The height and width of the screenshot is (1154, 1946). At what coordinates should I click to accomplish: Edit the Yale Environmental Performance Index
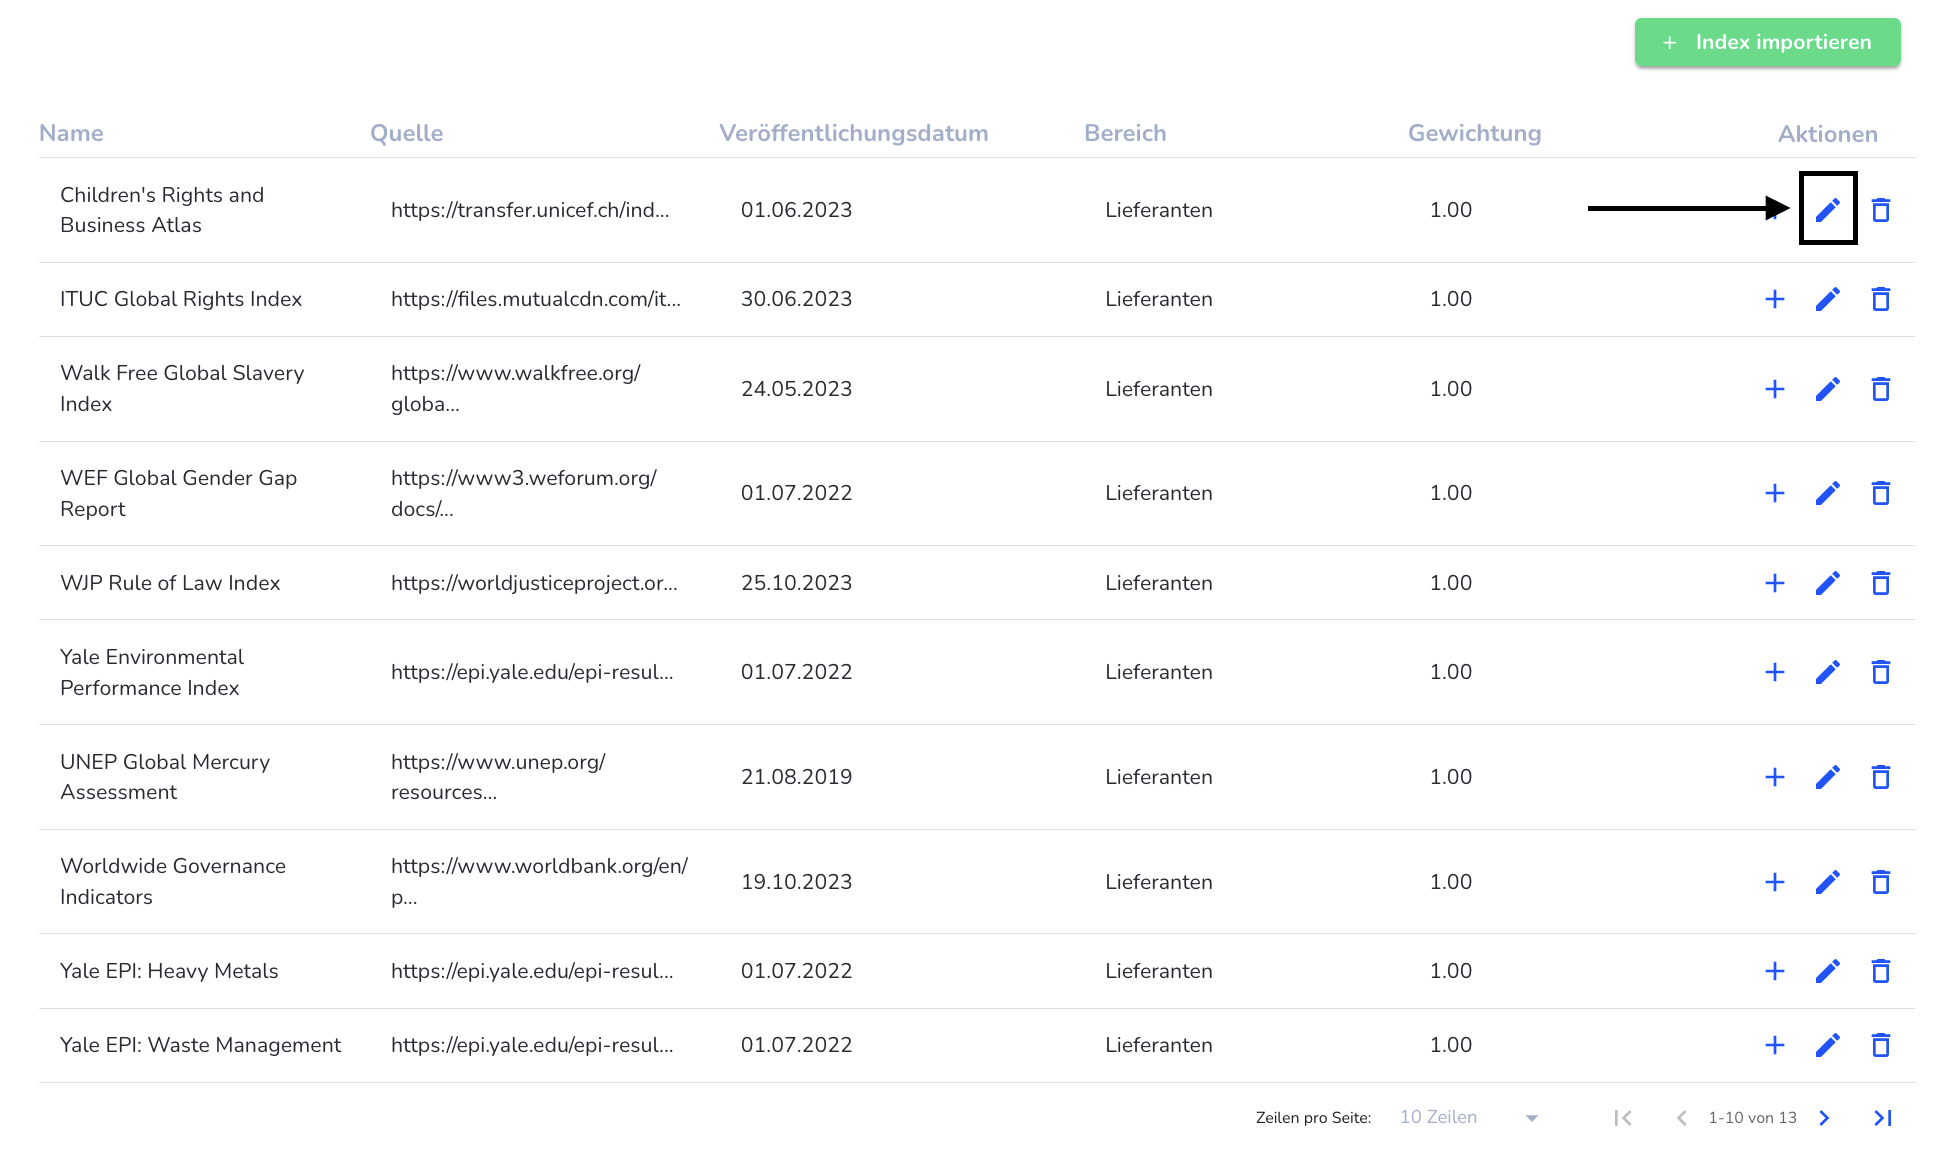click(x=1827, y=672)
